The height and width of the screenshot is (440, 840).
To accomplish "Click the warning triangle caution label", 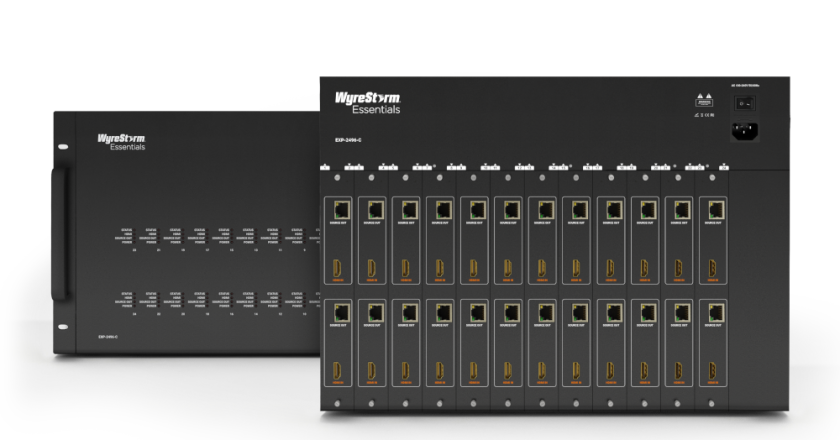I will [x=704, y=100].
